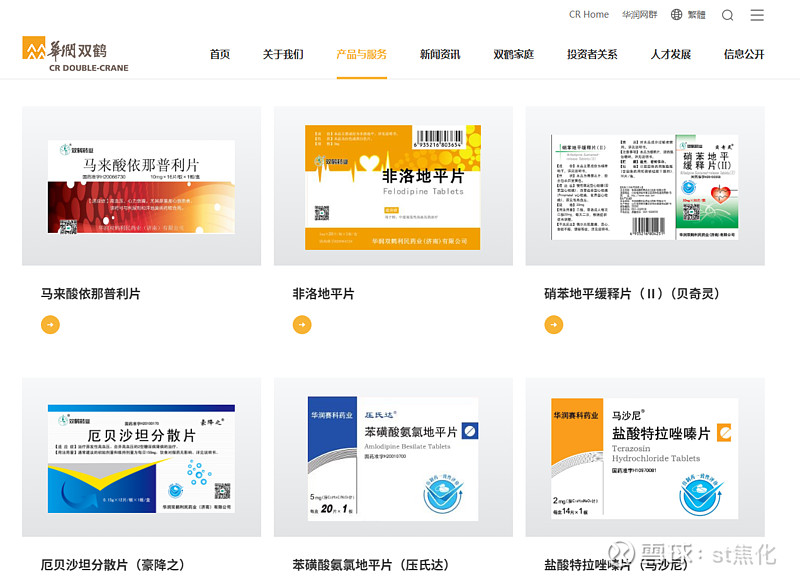Click the 马来酸依那普利片 package image
The height and width of the screenshot is (579, 800).
(x=141, y=186)
